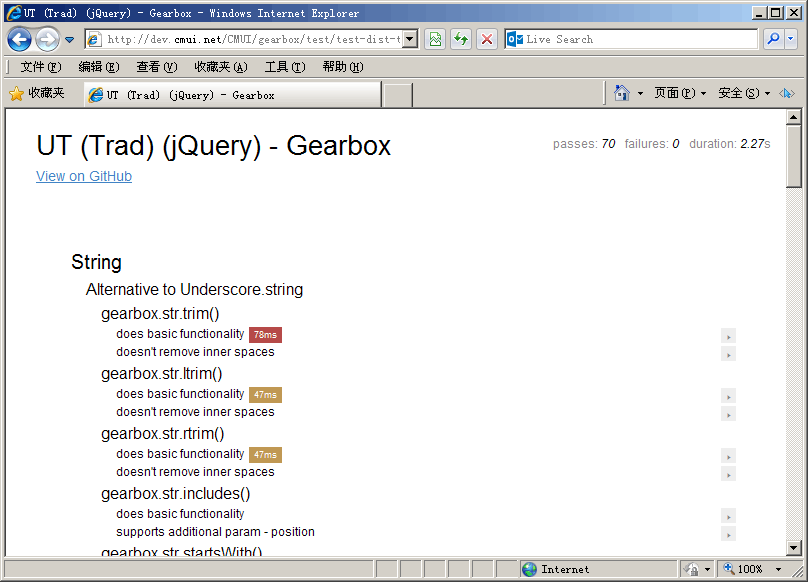The height and width of the screenshot is (582, 808).
Task: Replay supports additional param - position arrow
Action: [728, 535]
